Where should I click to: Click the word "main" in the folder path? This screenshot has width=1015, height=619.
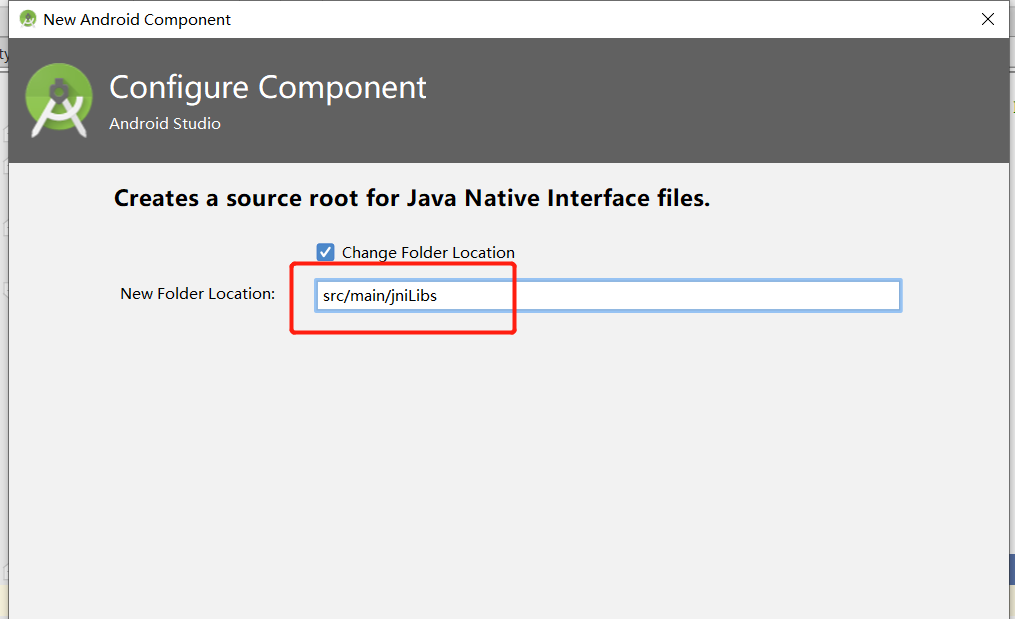point(365,296)
